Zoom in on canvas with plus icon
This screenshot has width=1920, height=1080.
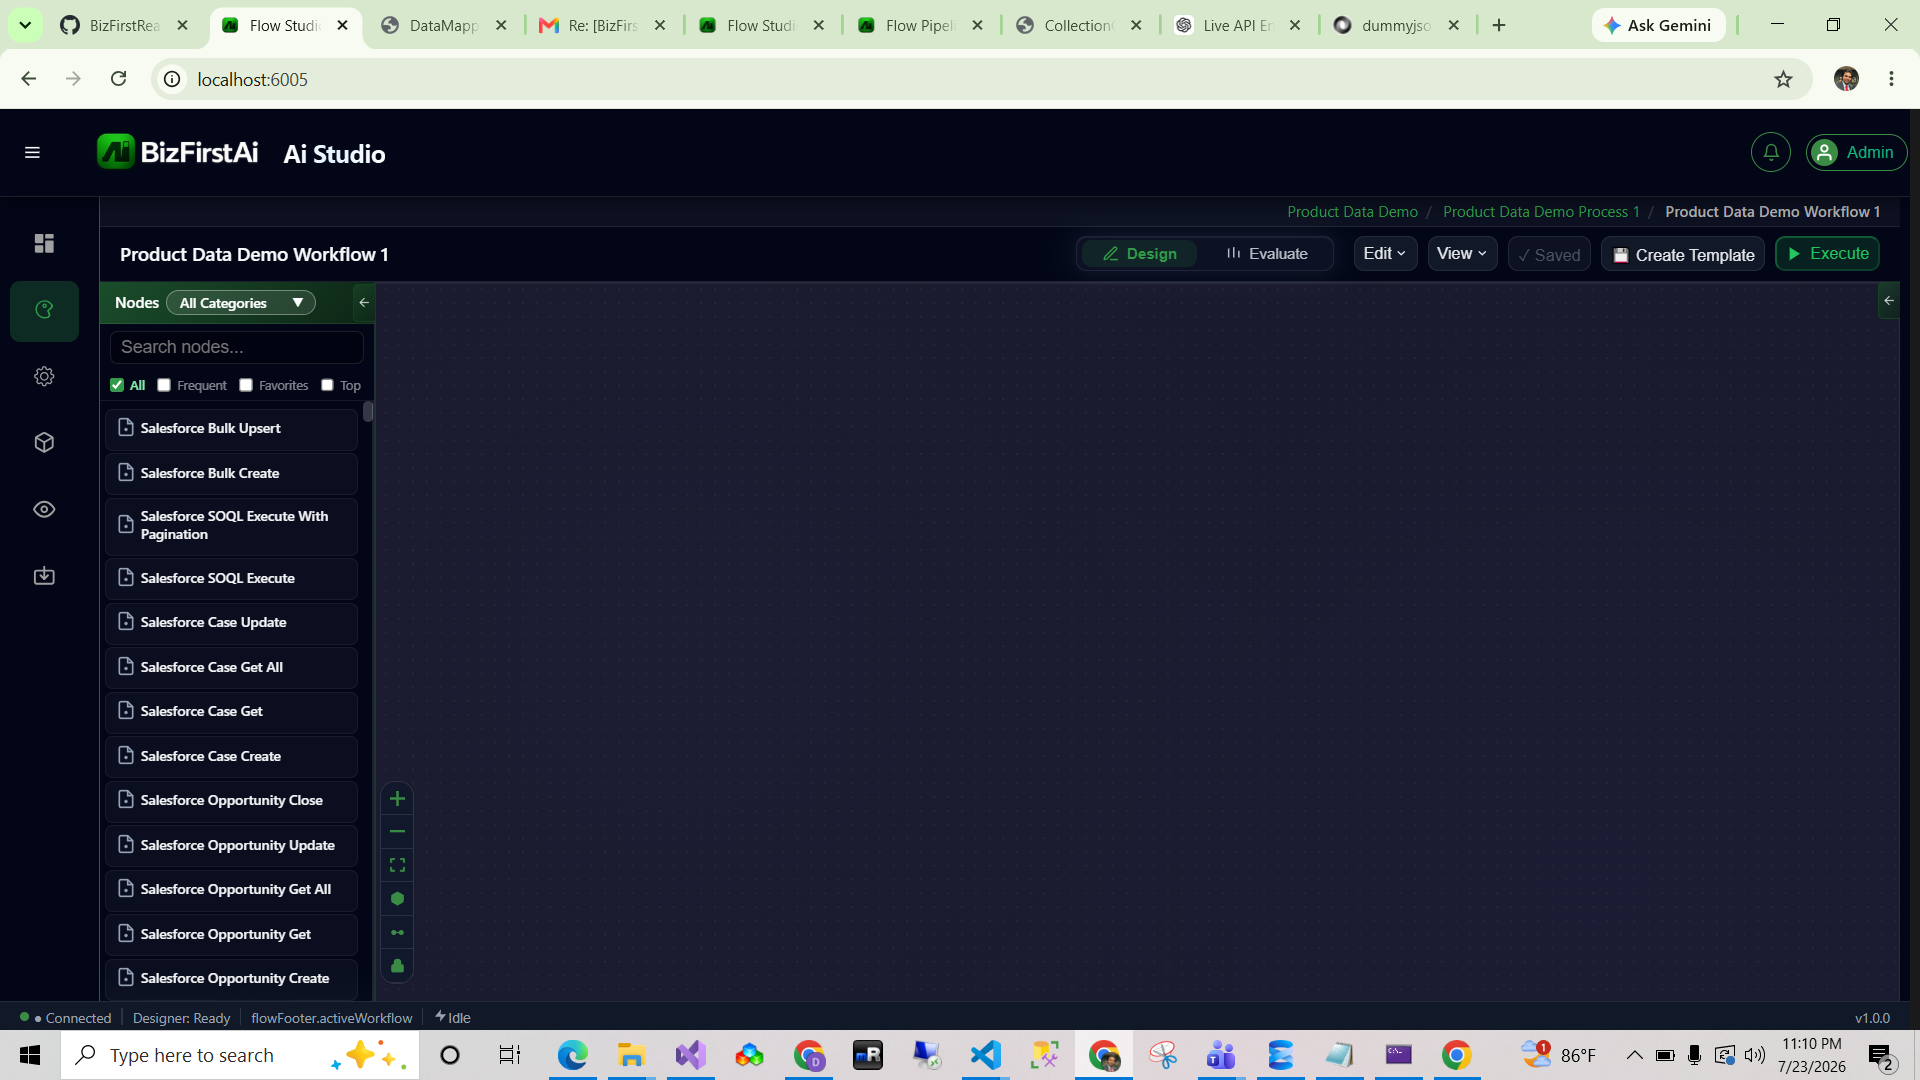397,798
